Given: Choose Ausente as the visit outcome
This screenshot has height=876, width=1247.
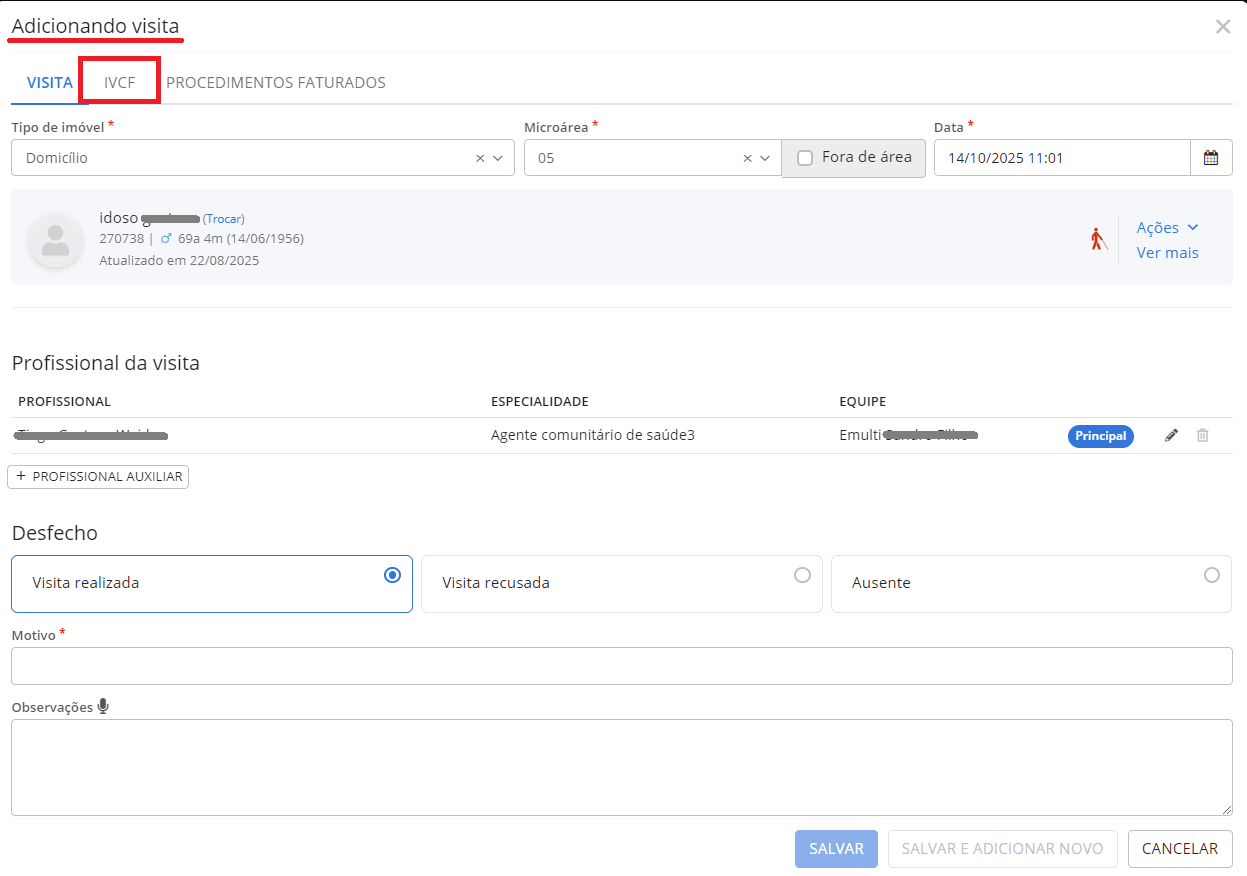Looking at the screenshot, I should (1211, 575).
